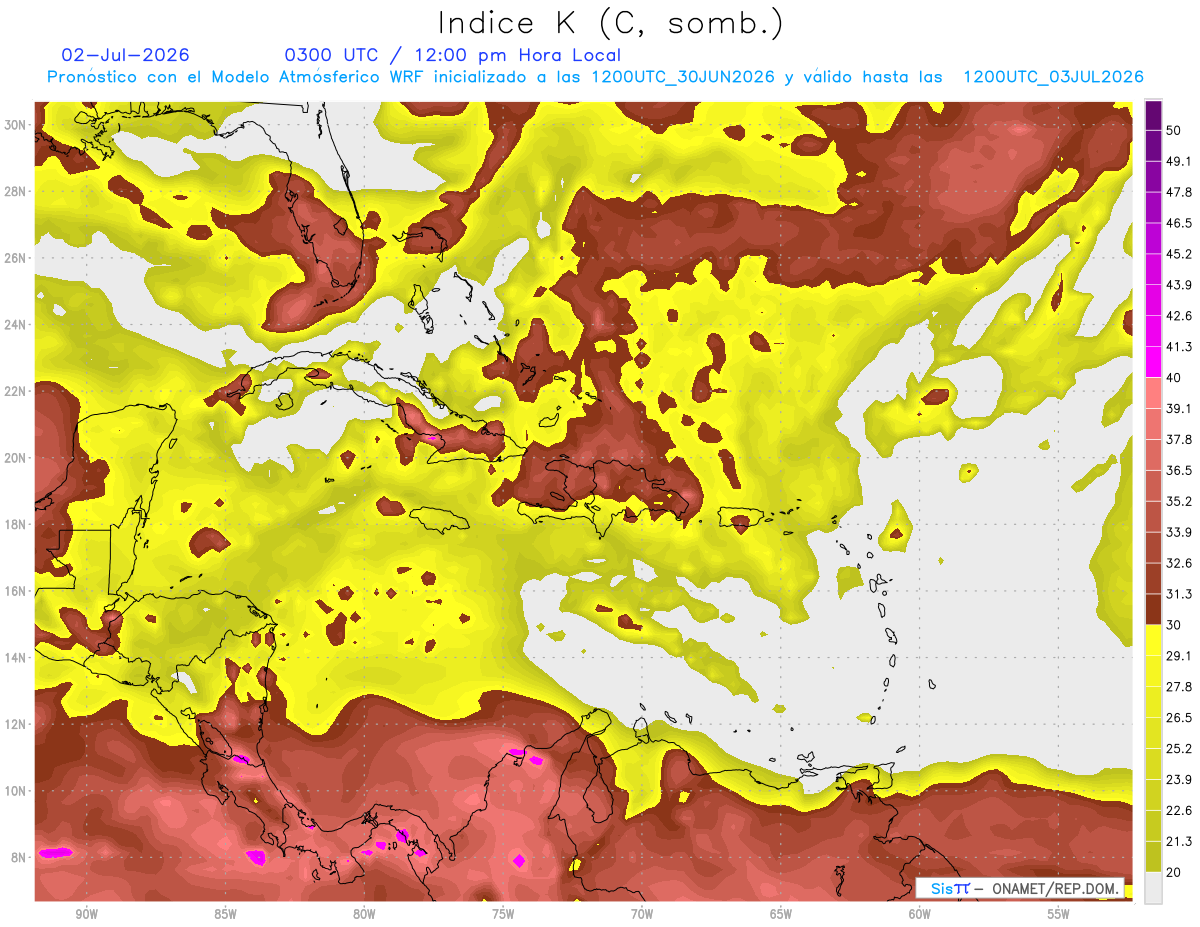
Task: Select the date text "02-Jul-2026"
Action: 125,55
